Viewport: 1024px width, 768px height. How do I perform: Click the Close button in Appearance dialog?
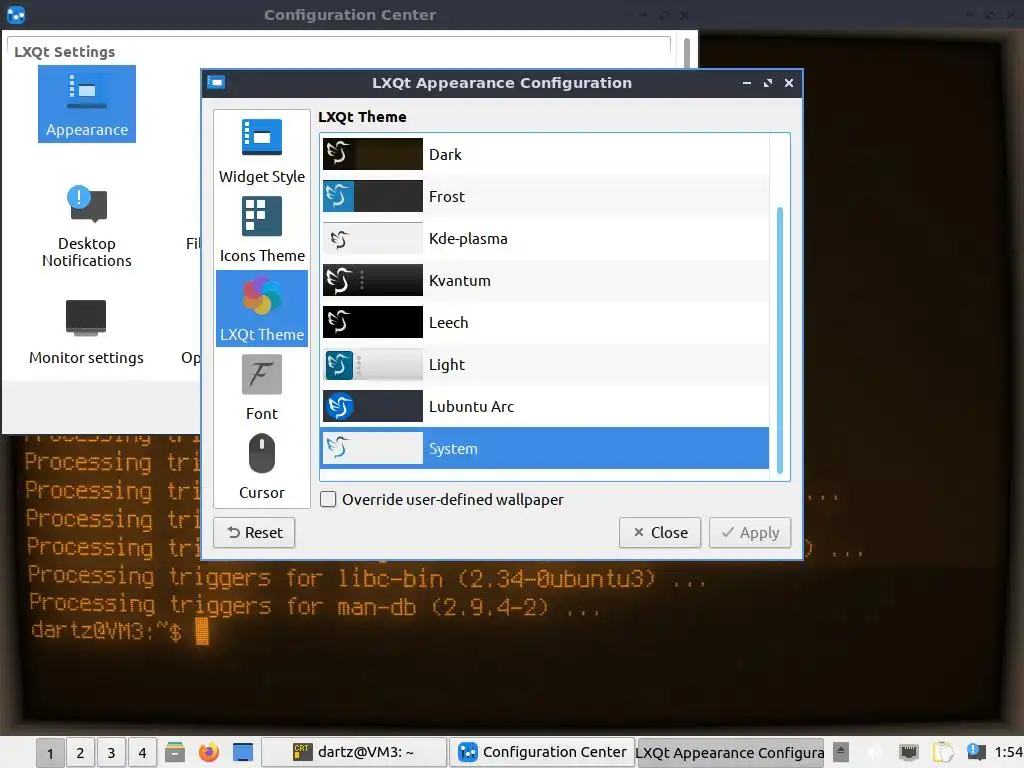(x=660, y=533)
